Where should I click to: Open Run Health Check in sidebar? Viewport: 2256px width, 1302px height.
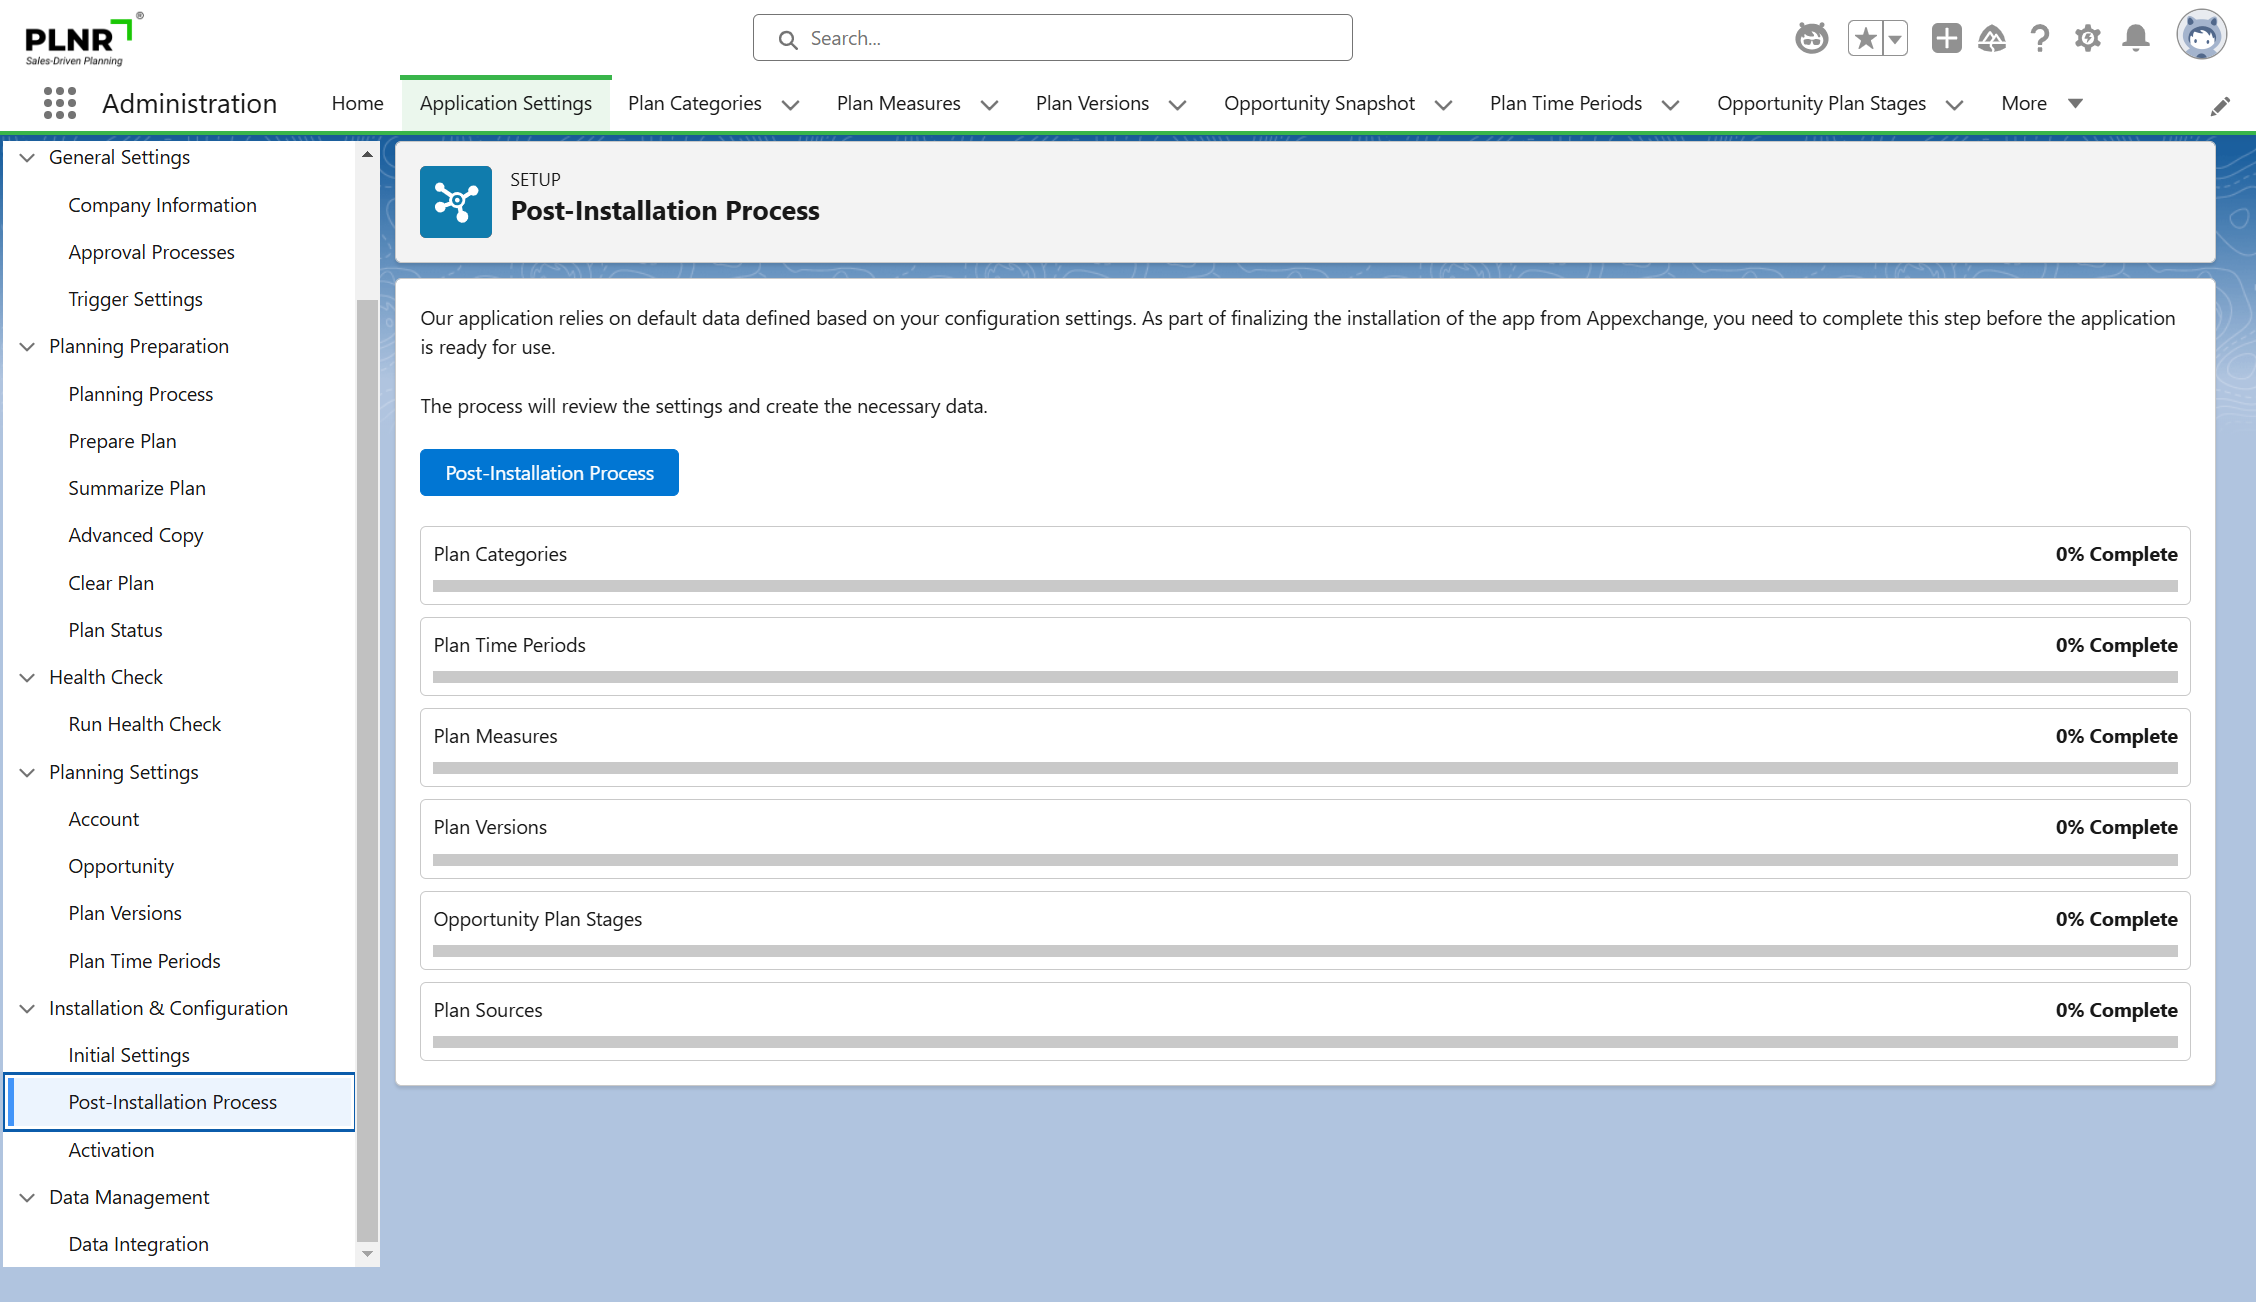coord(144,724)
